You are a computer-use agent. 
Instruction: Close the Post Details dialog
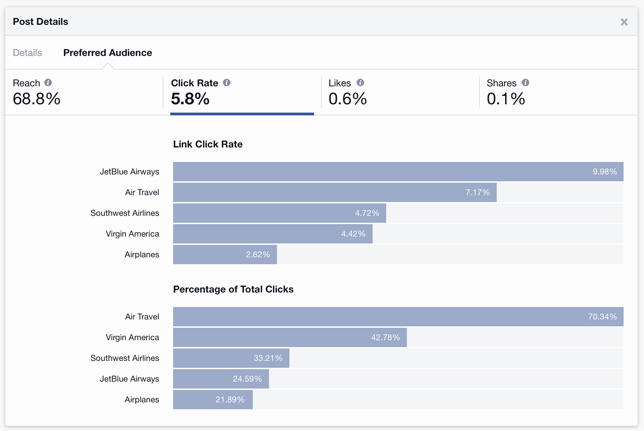point(624,22)
